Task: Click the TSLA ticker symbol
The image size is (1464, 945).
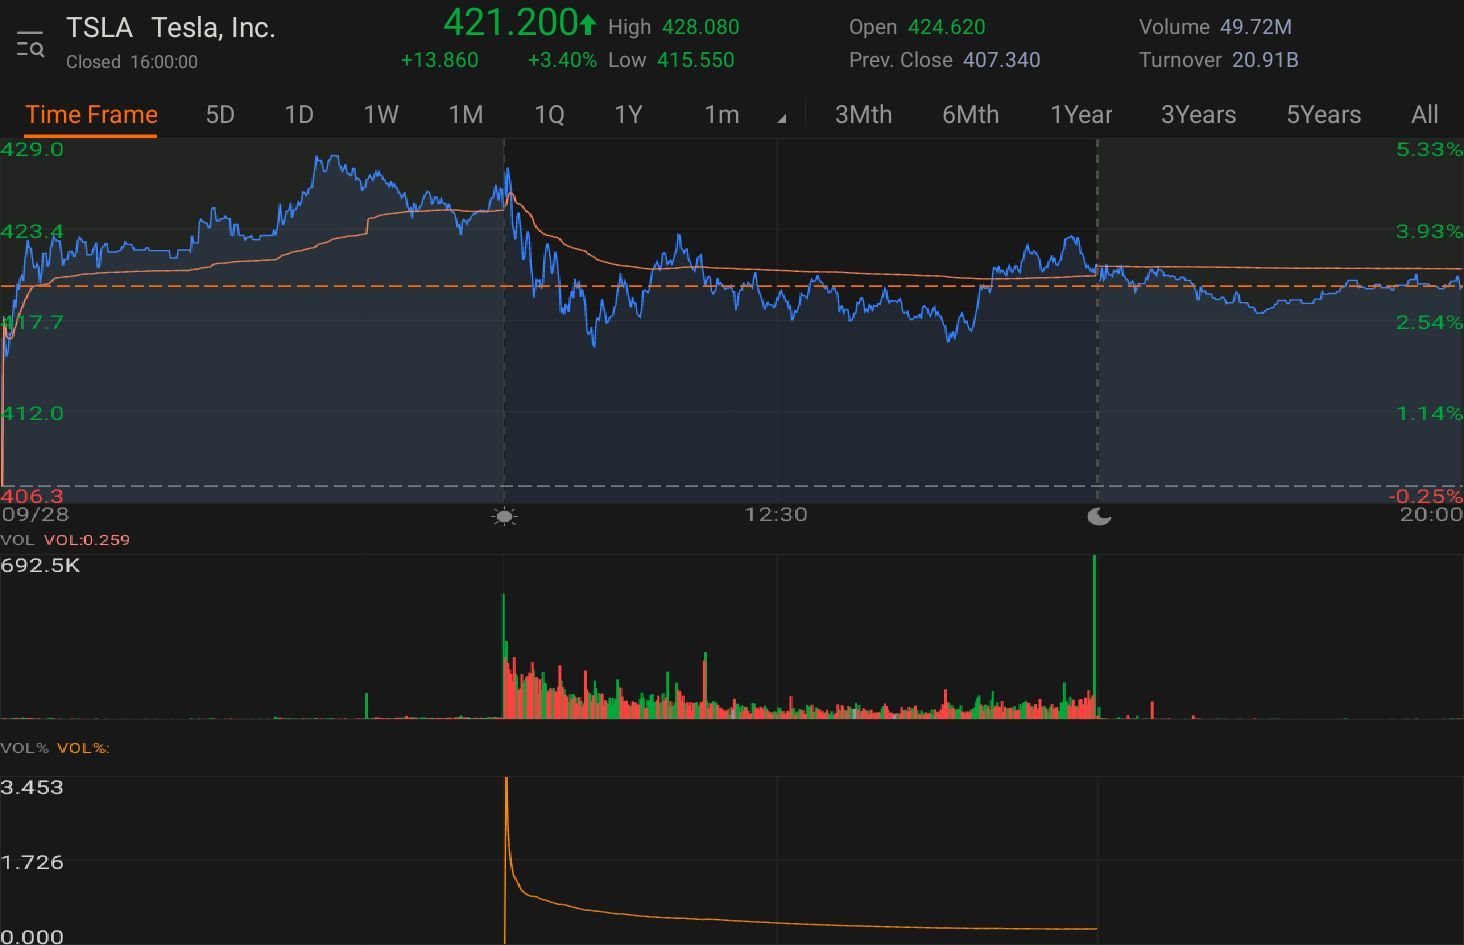Action: click(x=99, y=28)
